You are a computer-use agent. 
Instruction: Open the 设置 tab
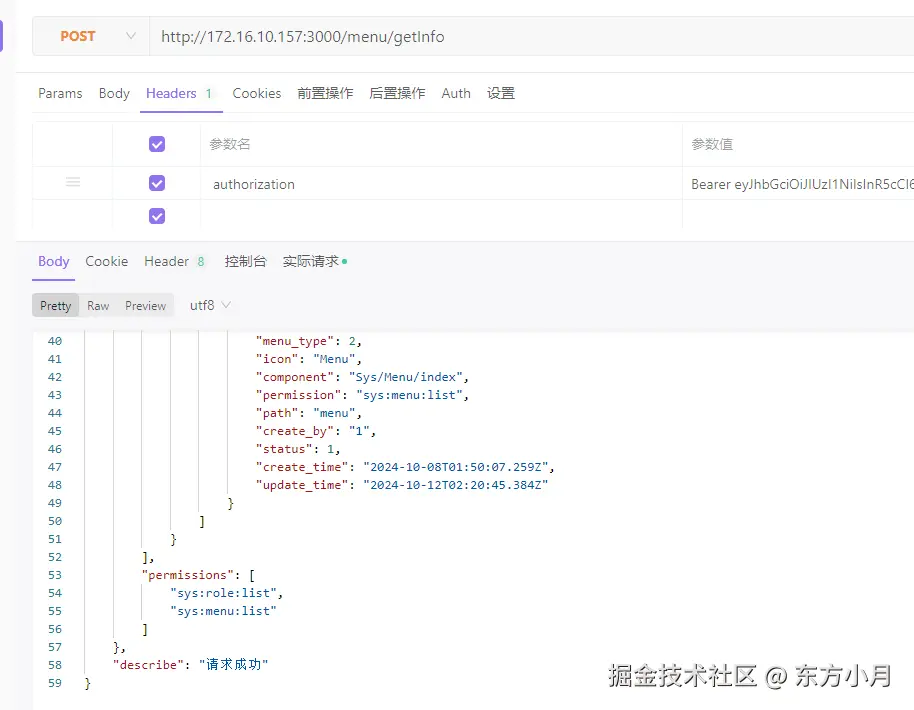[501, 93]
